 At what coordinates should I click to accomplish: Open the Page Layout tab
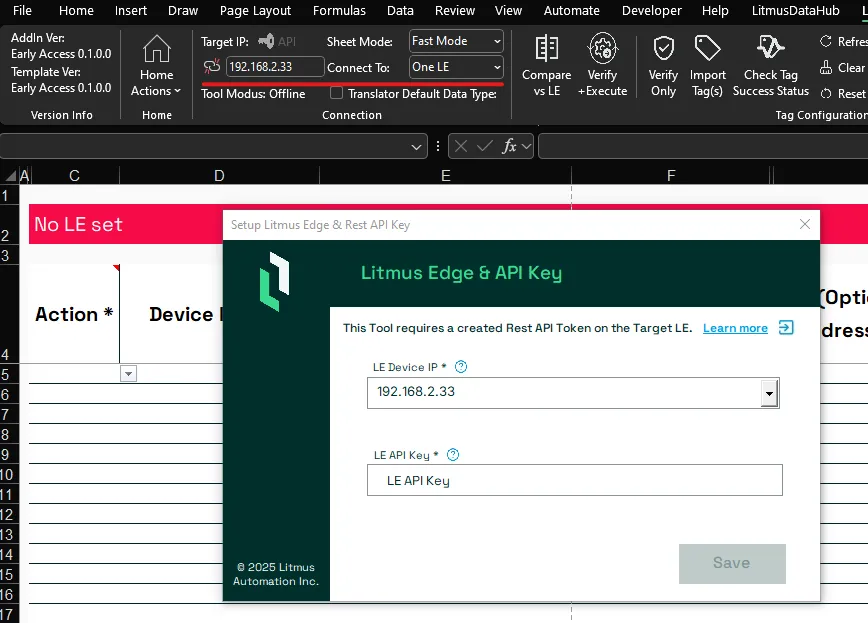255,11
